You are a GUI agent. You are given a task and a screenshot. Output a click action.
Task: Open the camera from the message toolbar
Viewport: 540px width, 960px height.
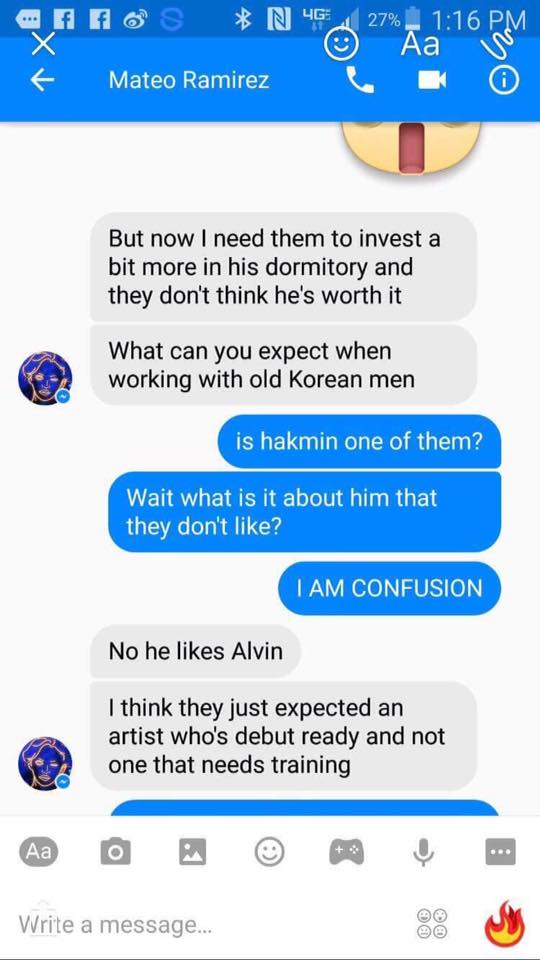115,852
